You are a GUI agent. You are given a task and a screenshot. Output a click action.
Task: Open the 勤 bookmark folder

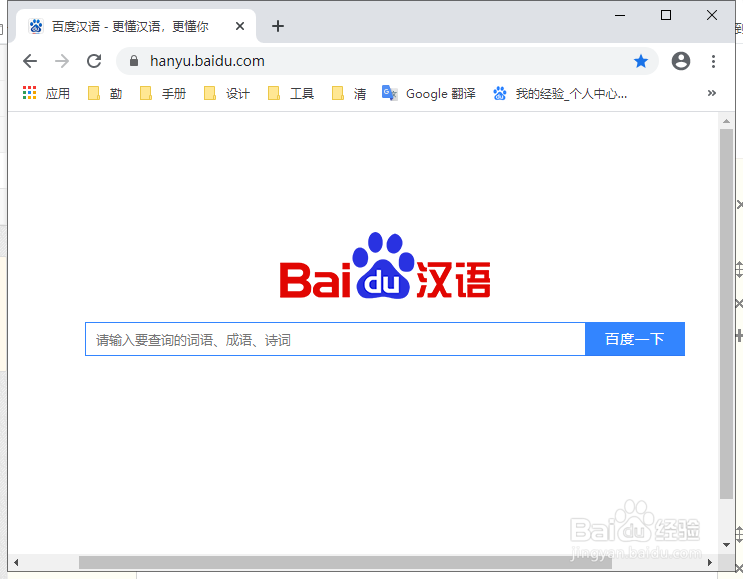click(105, 93)
